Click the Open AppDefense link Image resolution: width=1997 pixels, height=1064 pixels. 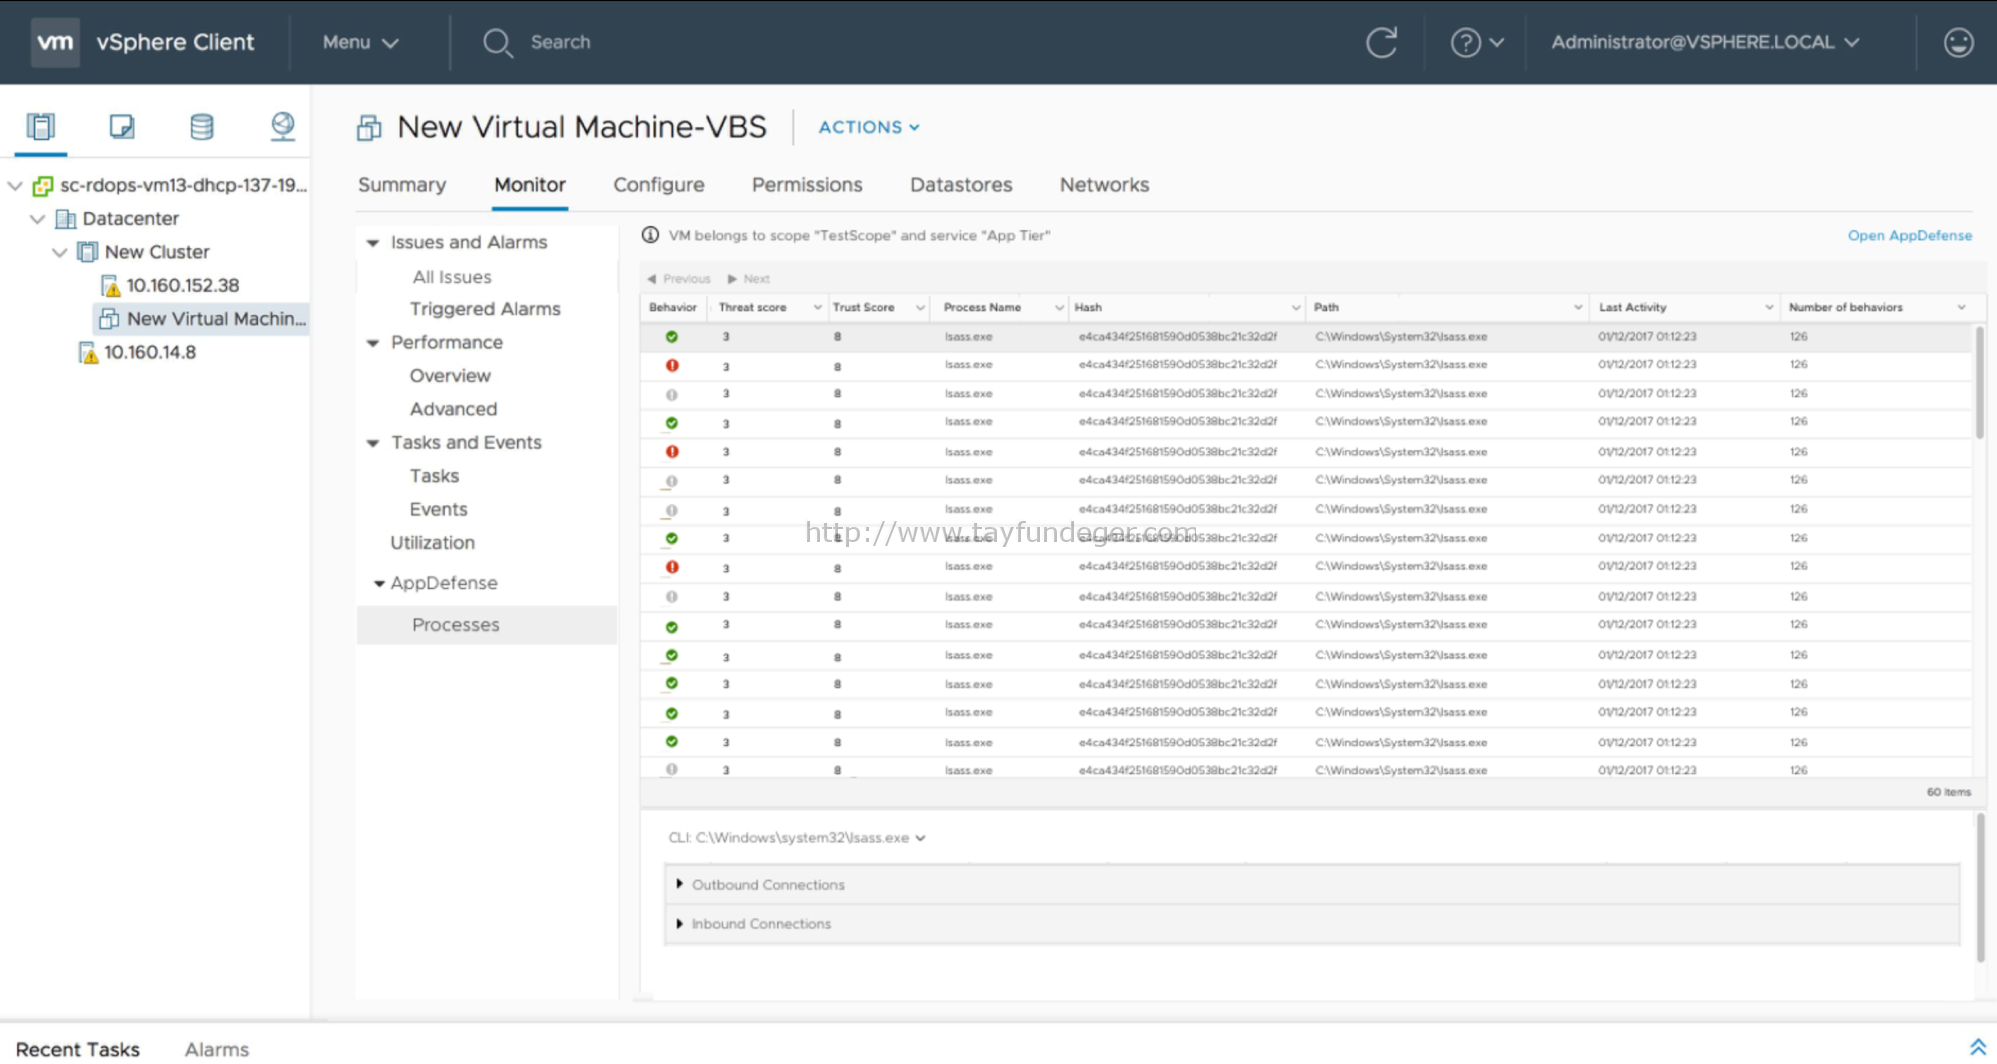pos(1909,236)
